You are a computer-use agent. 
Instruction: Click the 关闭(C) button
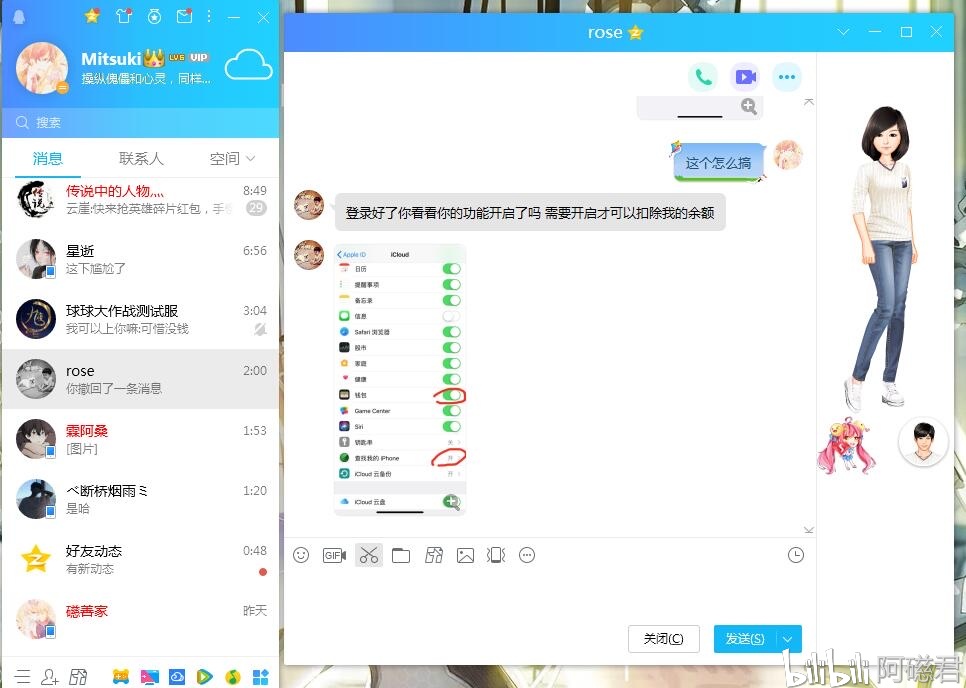point(664,639)
